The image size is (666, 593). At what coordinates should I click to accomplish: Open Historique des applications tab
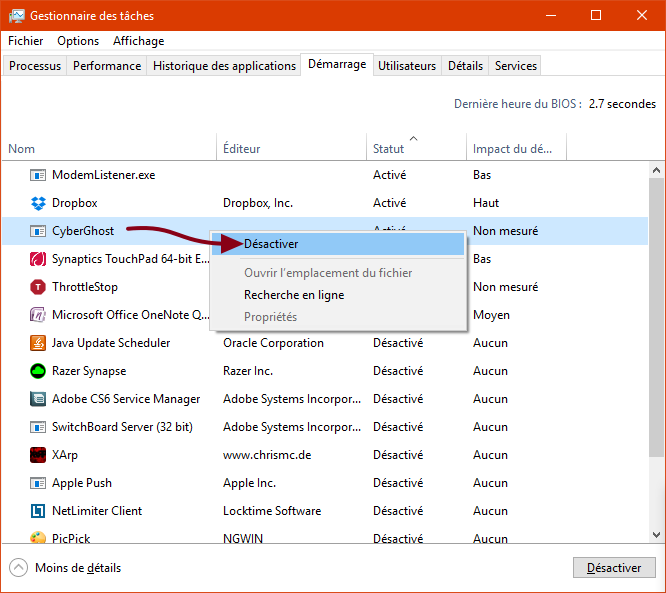224,66
